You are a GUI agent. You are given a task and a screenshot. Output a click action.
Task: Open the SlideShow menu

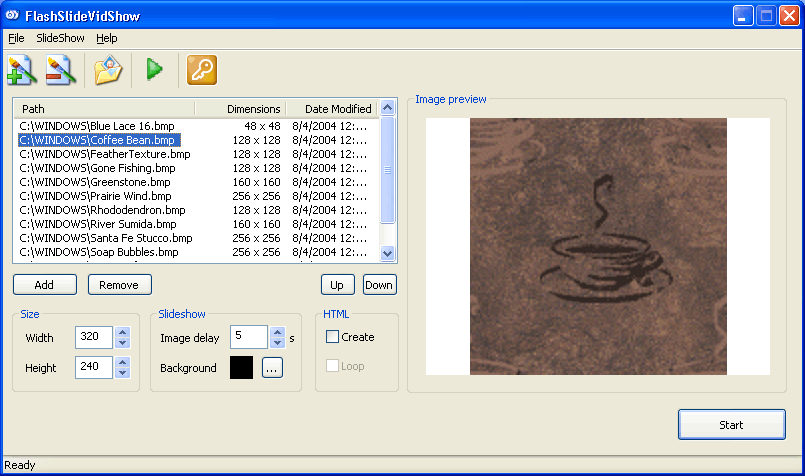(x=60, y=38)
